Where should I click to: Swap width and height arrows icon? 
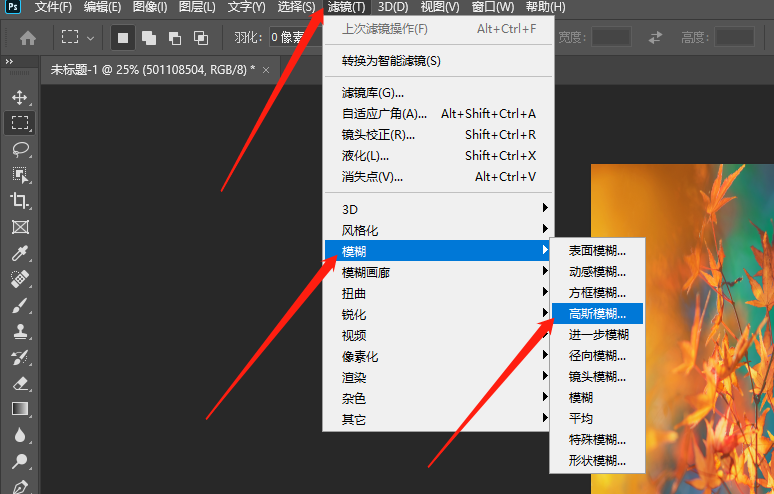click(x=655, y=38)
